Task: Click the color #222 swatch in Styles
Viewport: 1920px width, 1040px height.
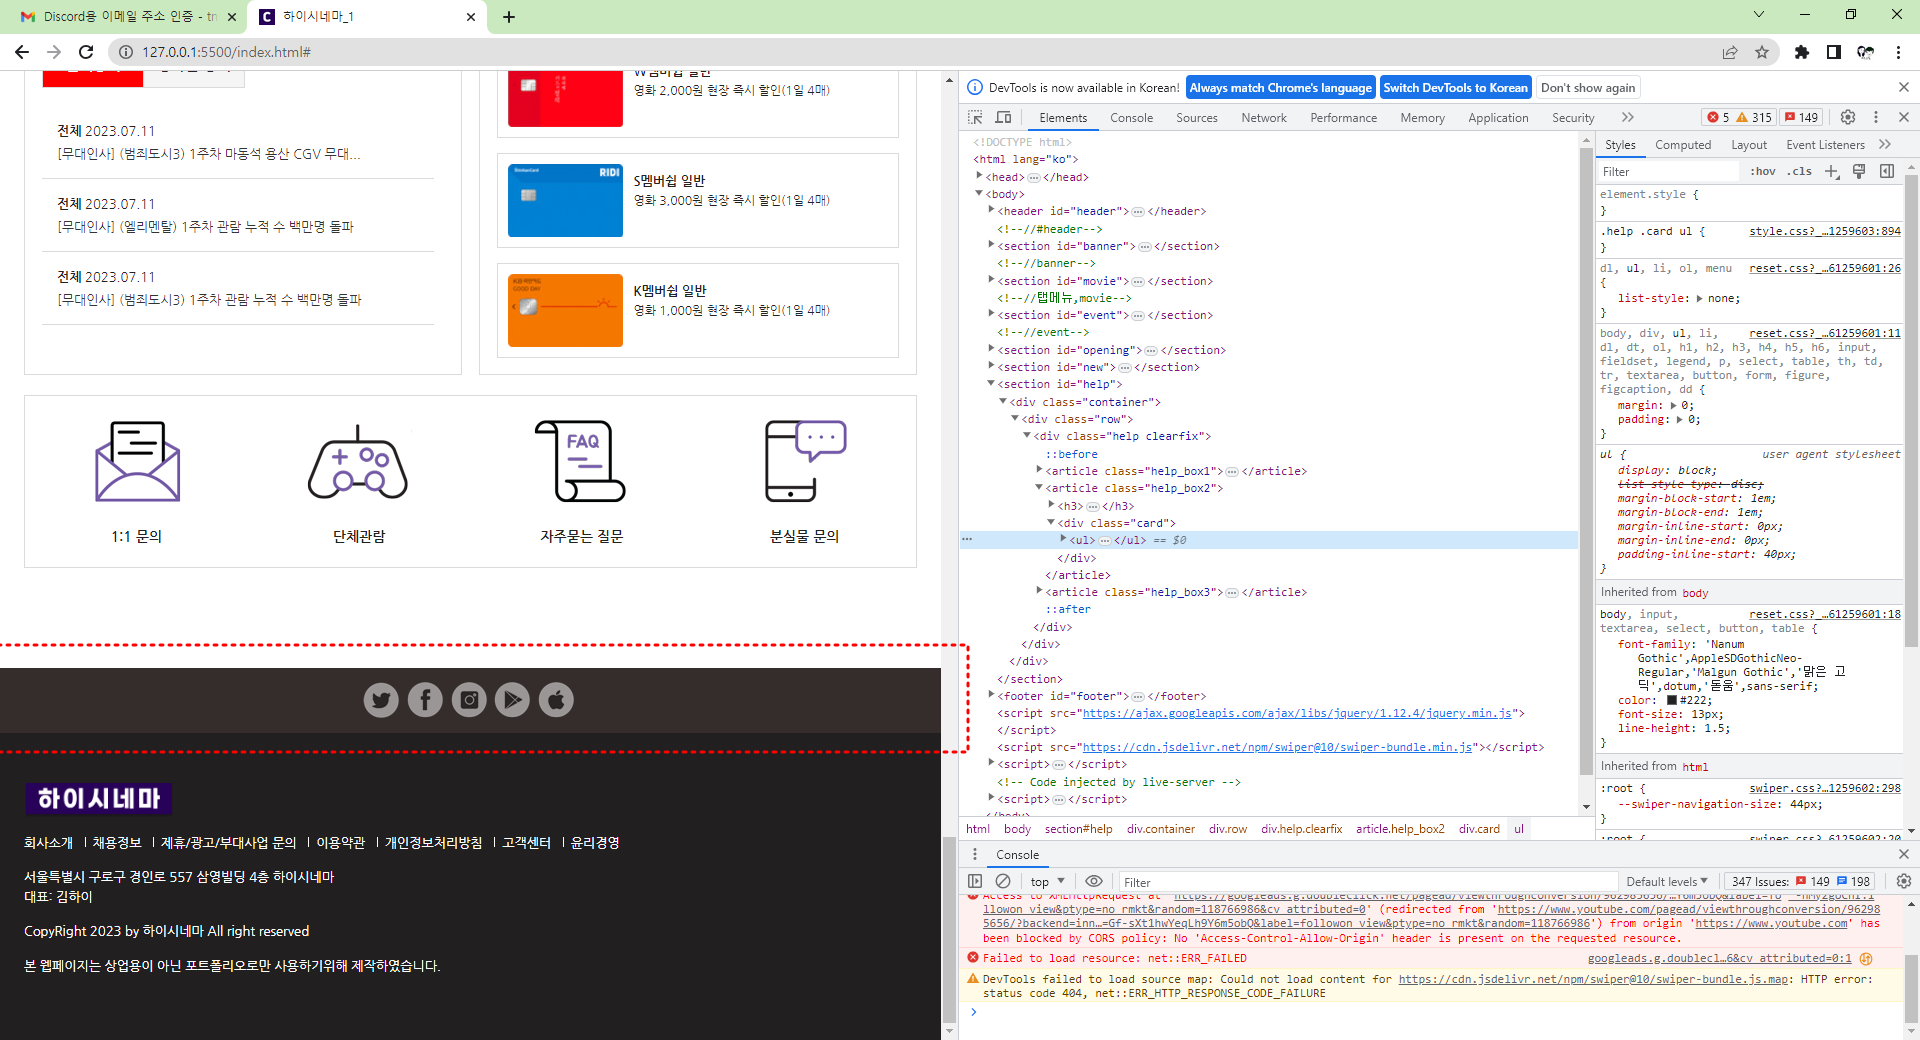Action: click(1672, 700)
